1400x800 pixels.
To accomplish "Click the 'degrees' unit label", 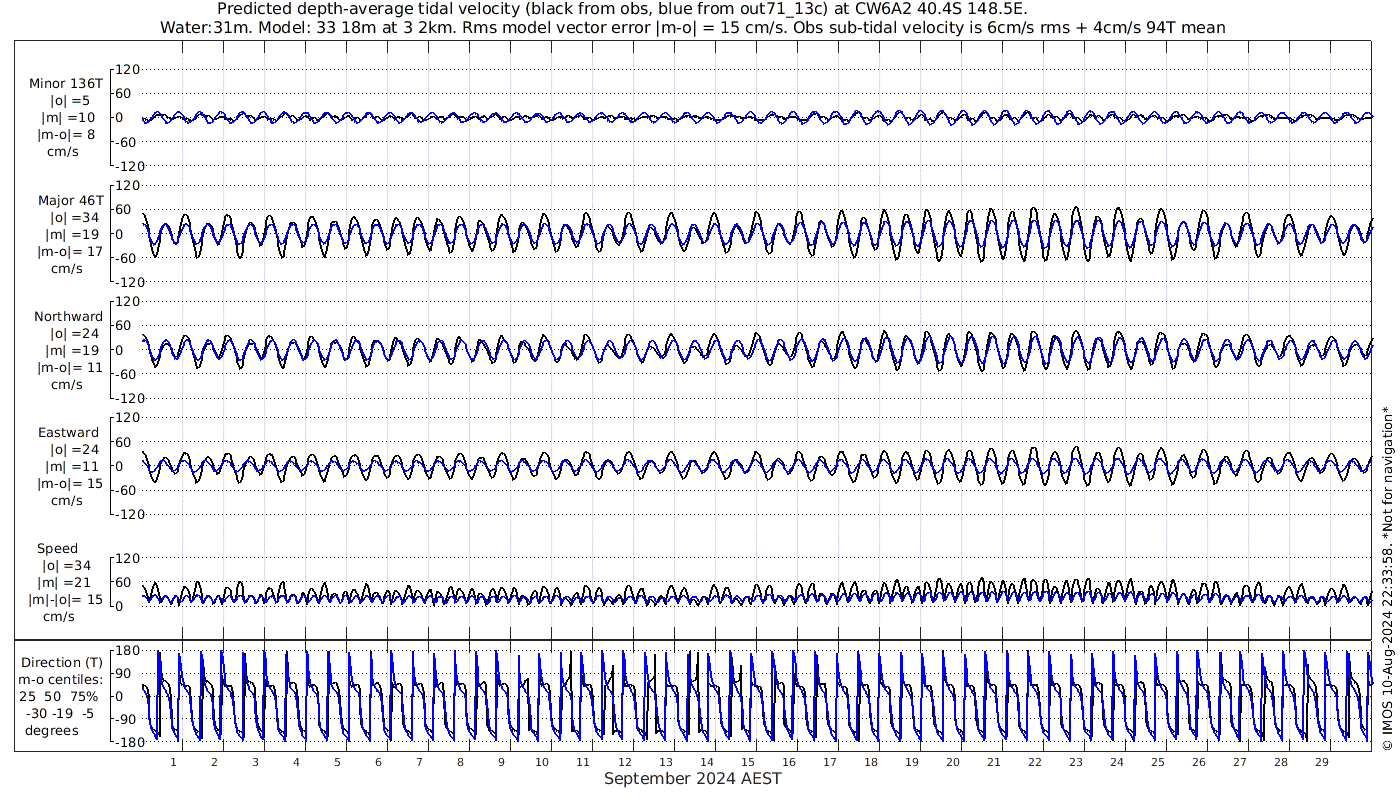I will click(52, 730).
